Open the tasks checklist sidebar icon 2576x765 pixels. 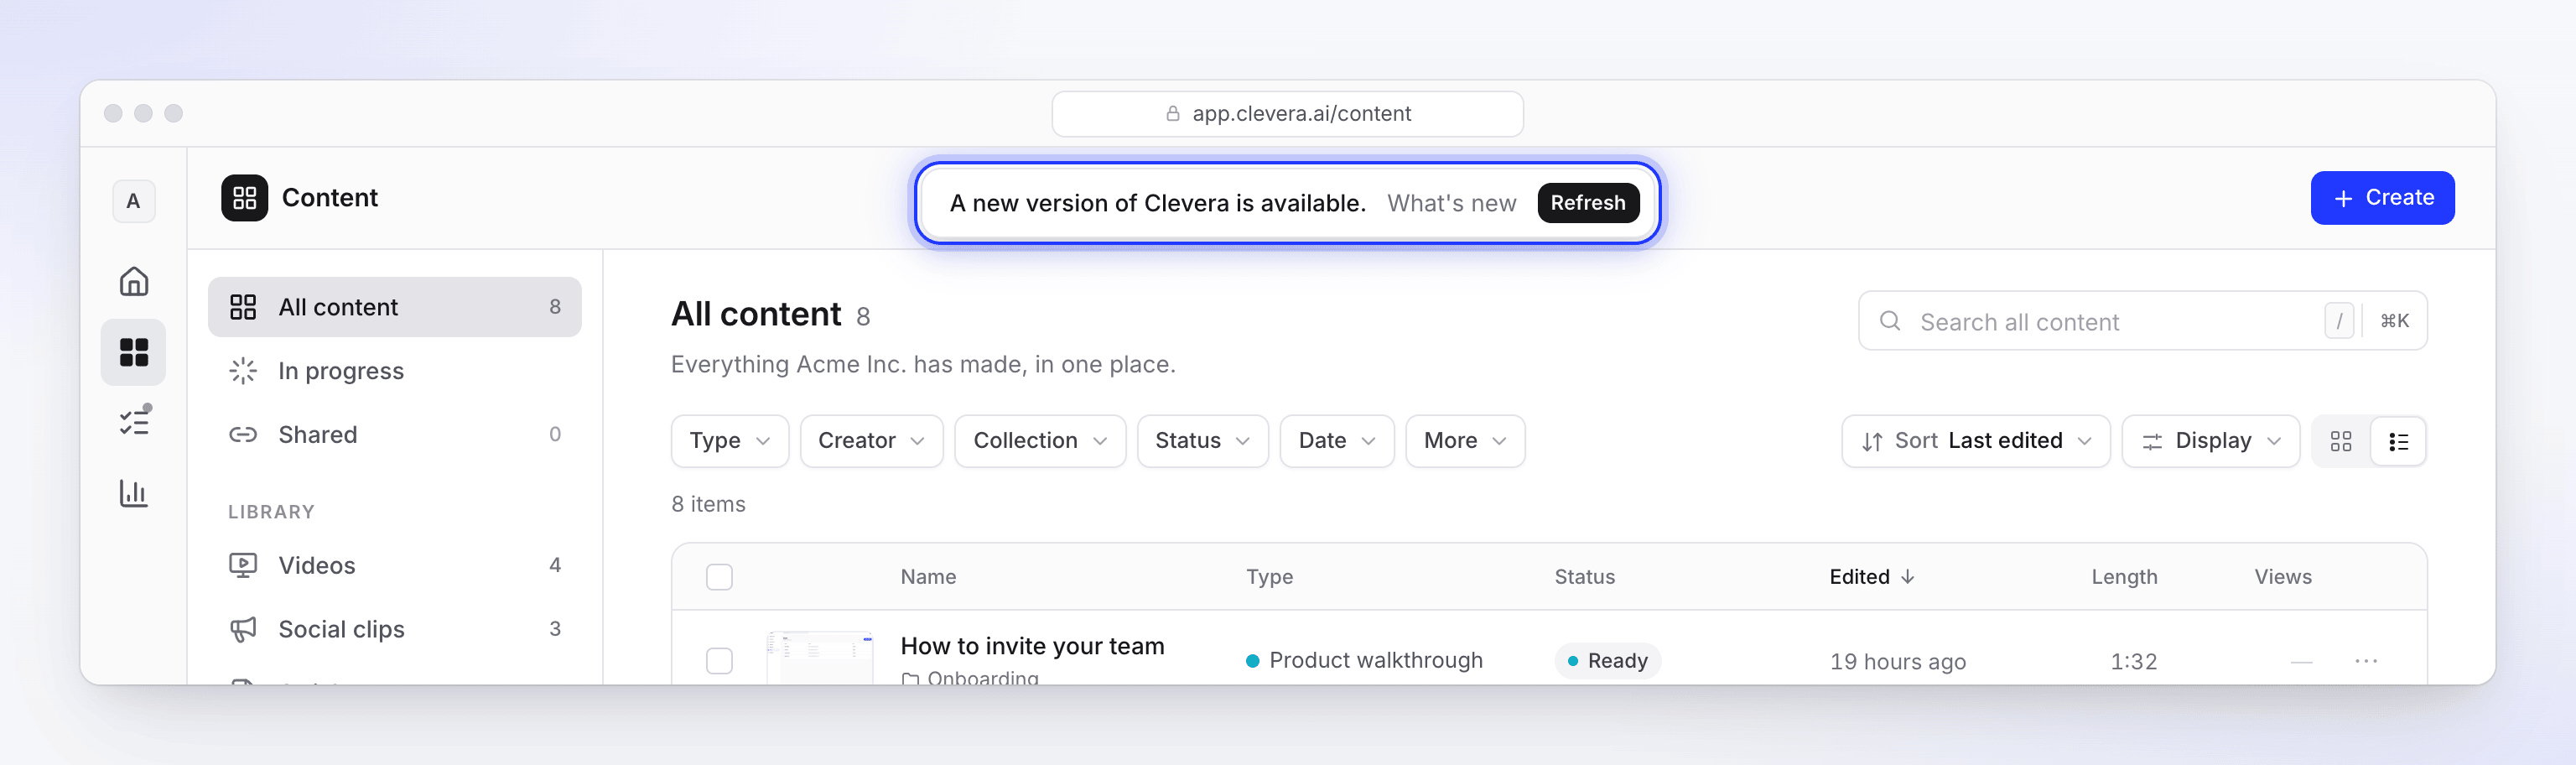coord(134,421)
